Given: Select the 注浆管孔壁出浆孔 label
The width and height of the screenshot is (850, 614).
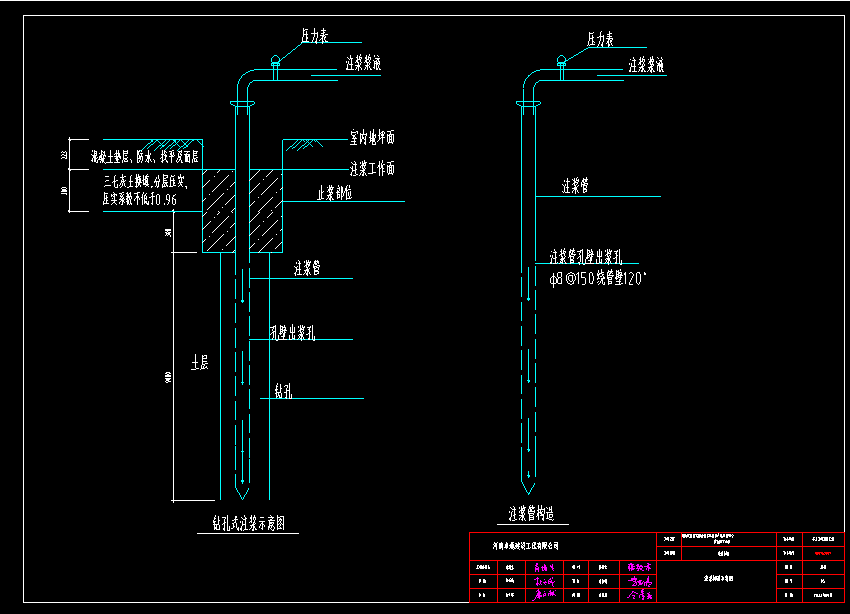Looking at the screenshot, I should tap(586, 256).
